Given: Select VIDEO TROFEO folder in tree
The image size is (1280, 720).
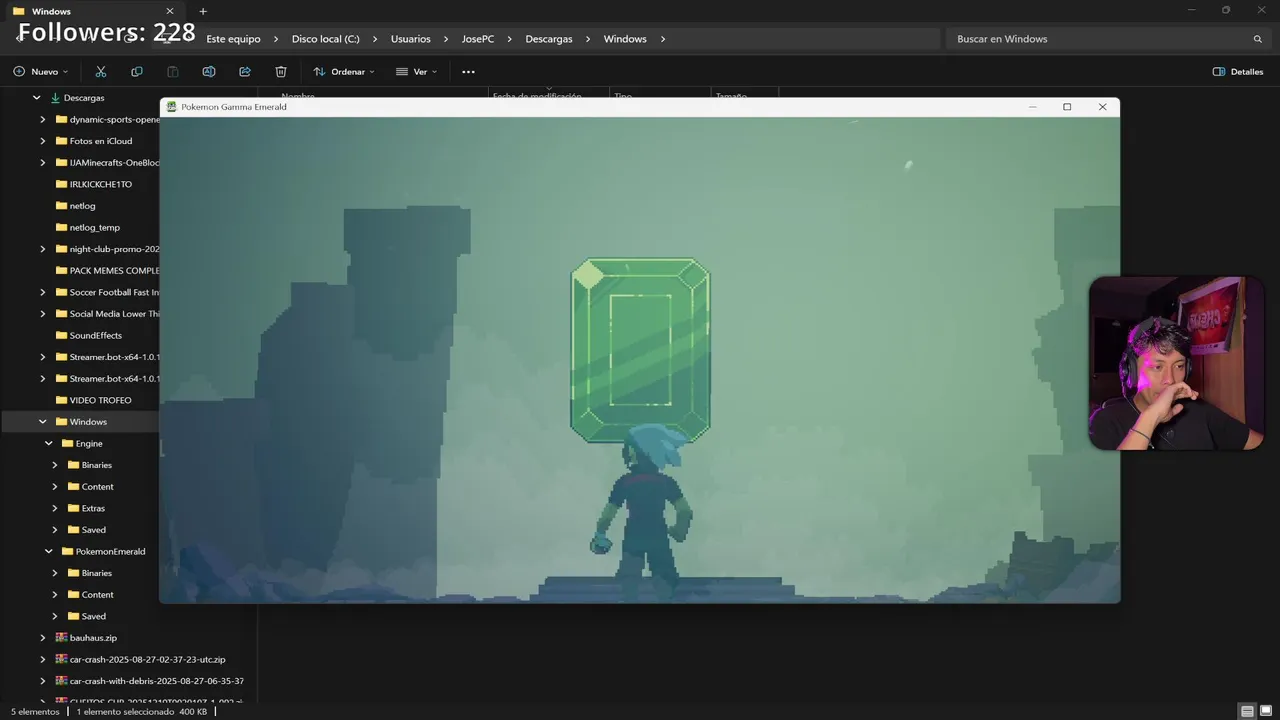Looking at the screenshot, I should [100, 401].
